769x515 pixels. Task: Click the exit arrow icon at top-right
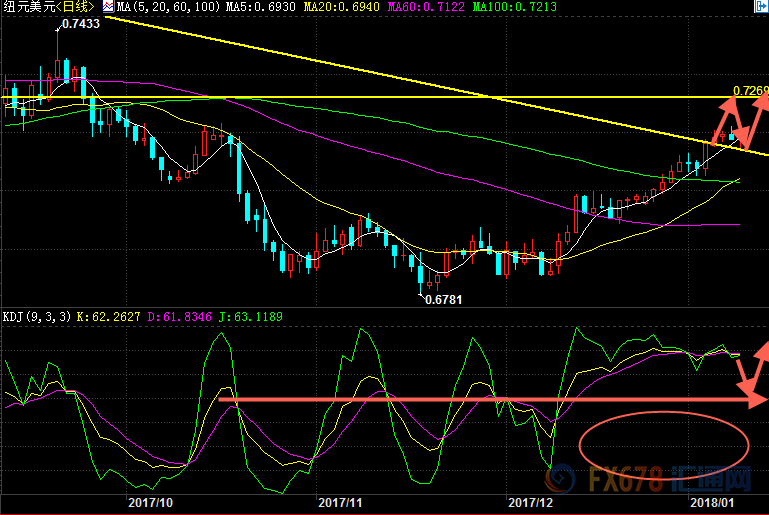761,7
